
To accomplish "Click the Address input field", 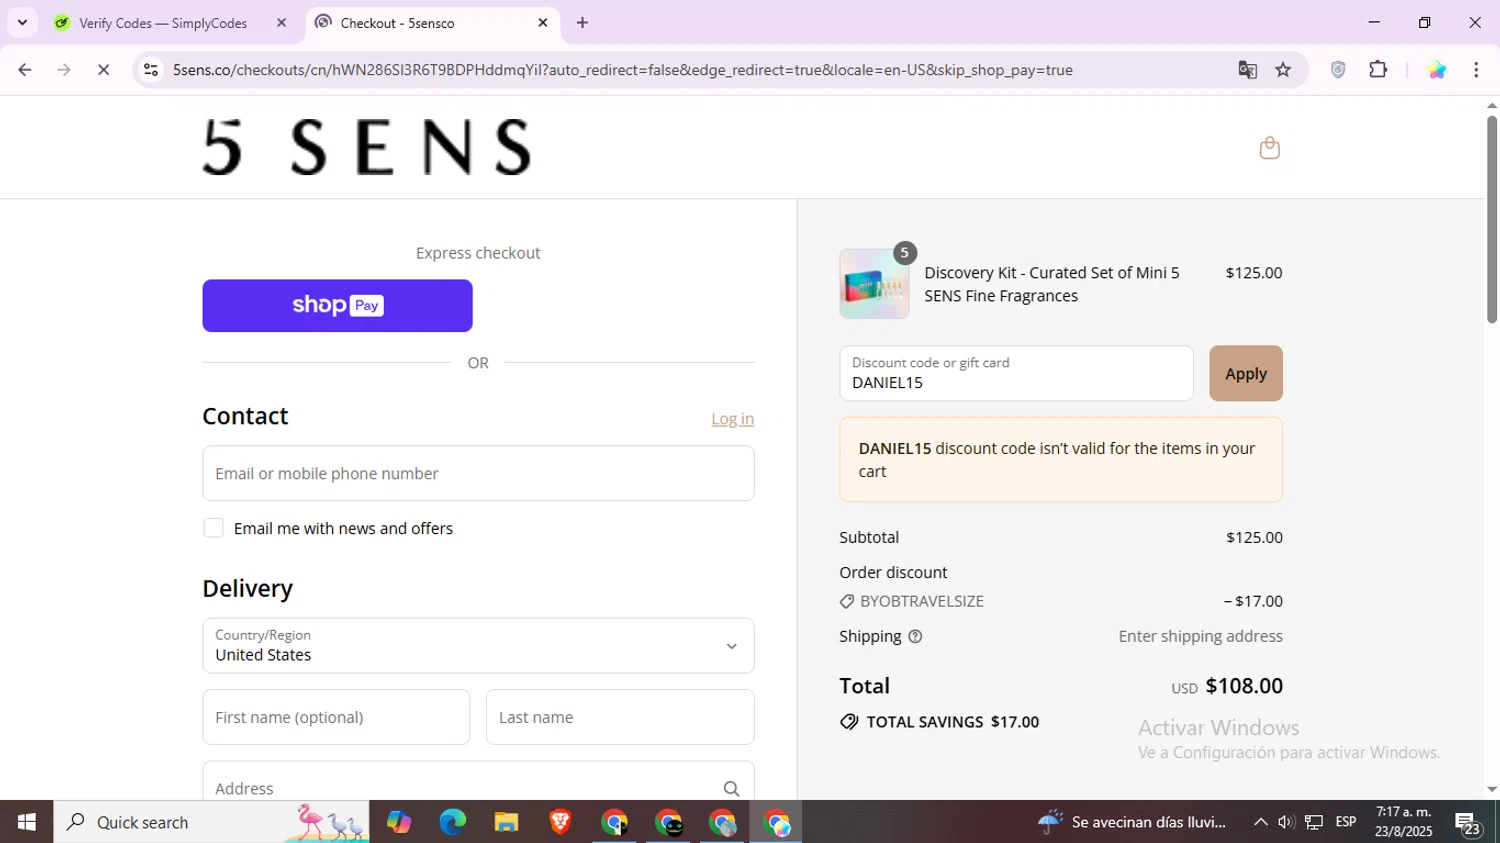I will 478,781.
